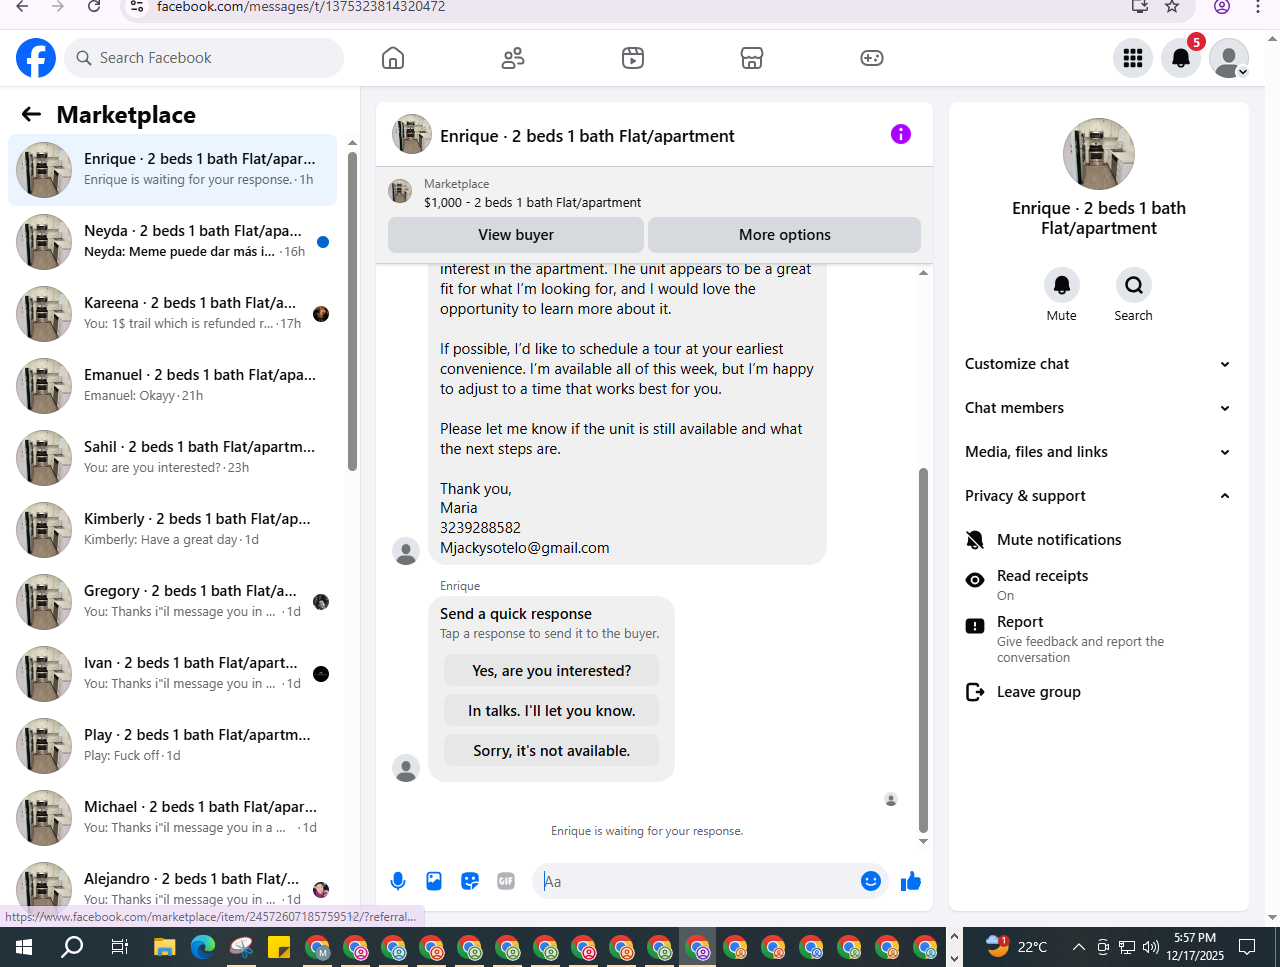Open the Windows Start menu
This screenshot has width=1280, height=967.
(24, 946)
